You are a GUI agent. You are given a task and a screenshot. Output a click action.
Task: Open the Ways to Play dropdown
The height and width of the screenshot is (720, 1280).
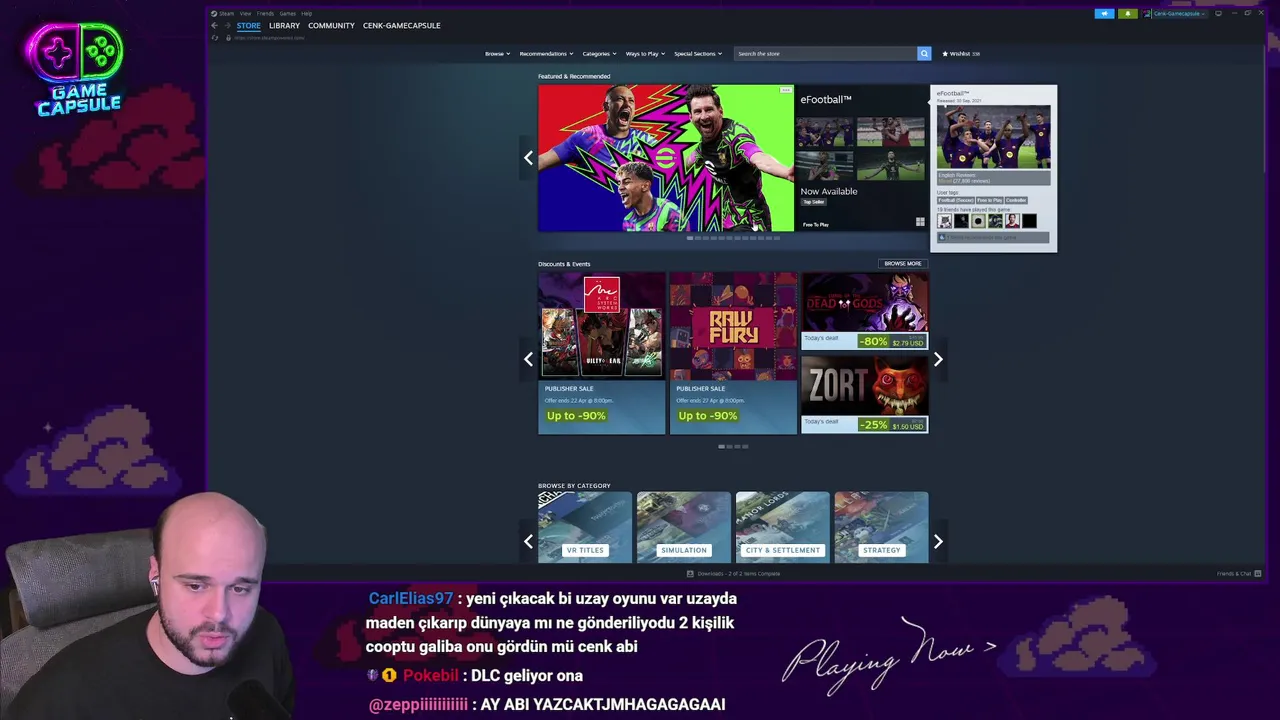click(x=645, y=53)
